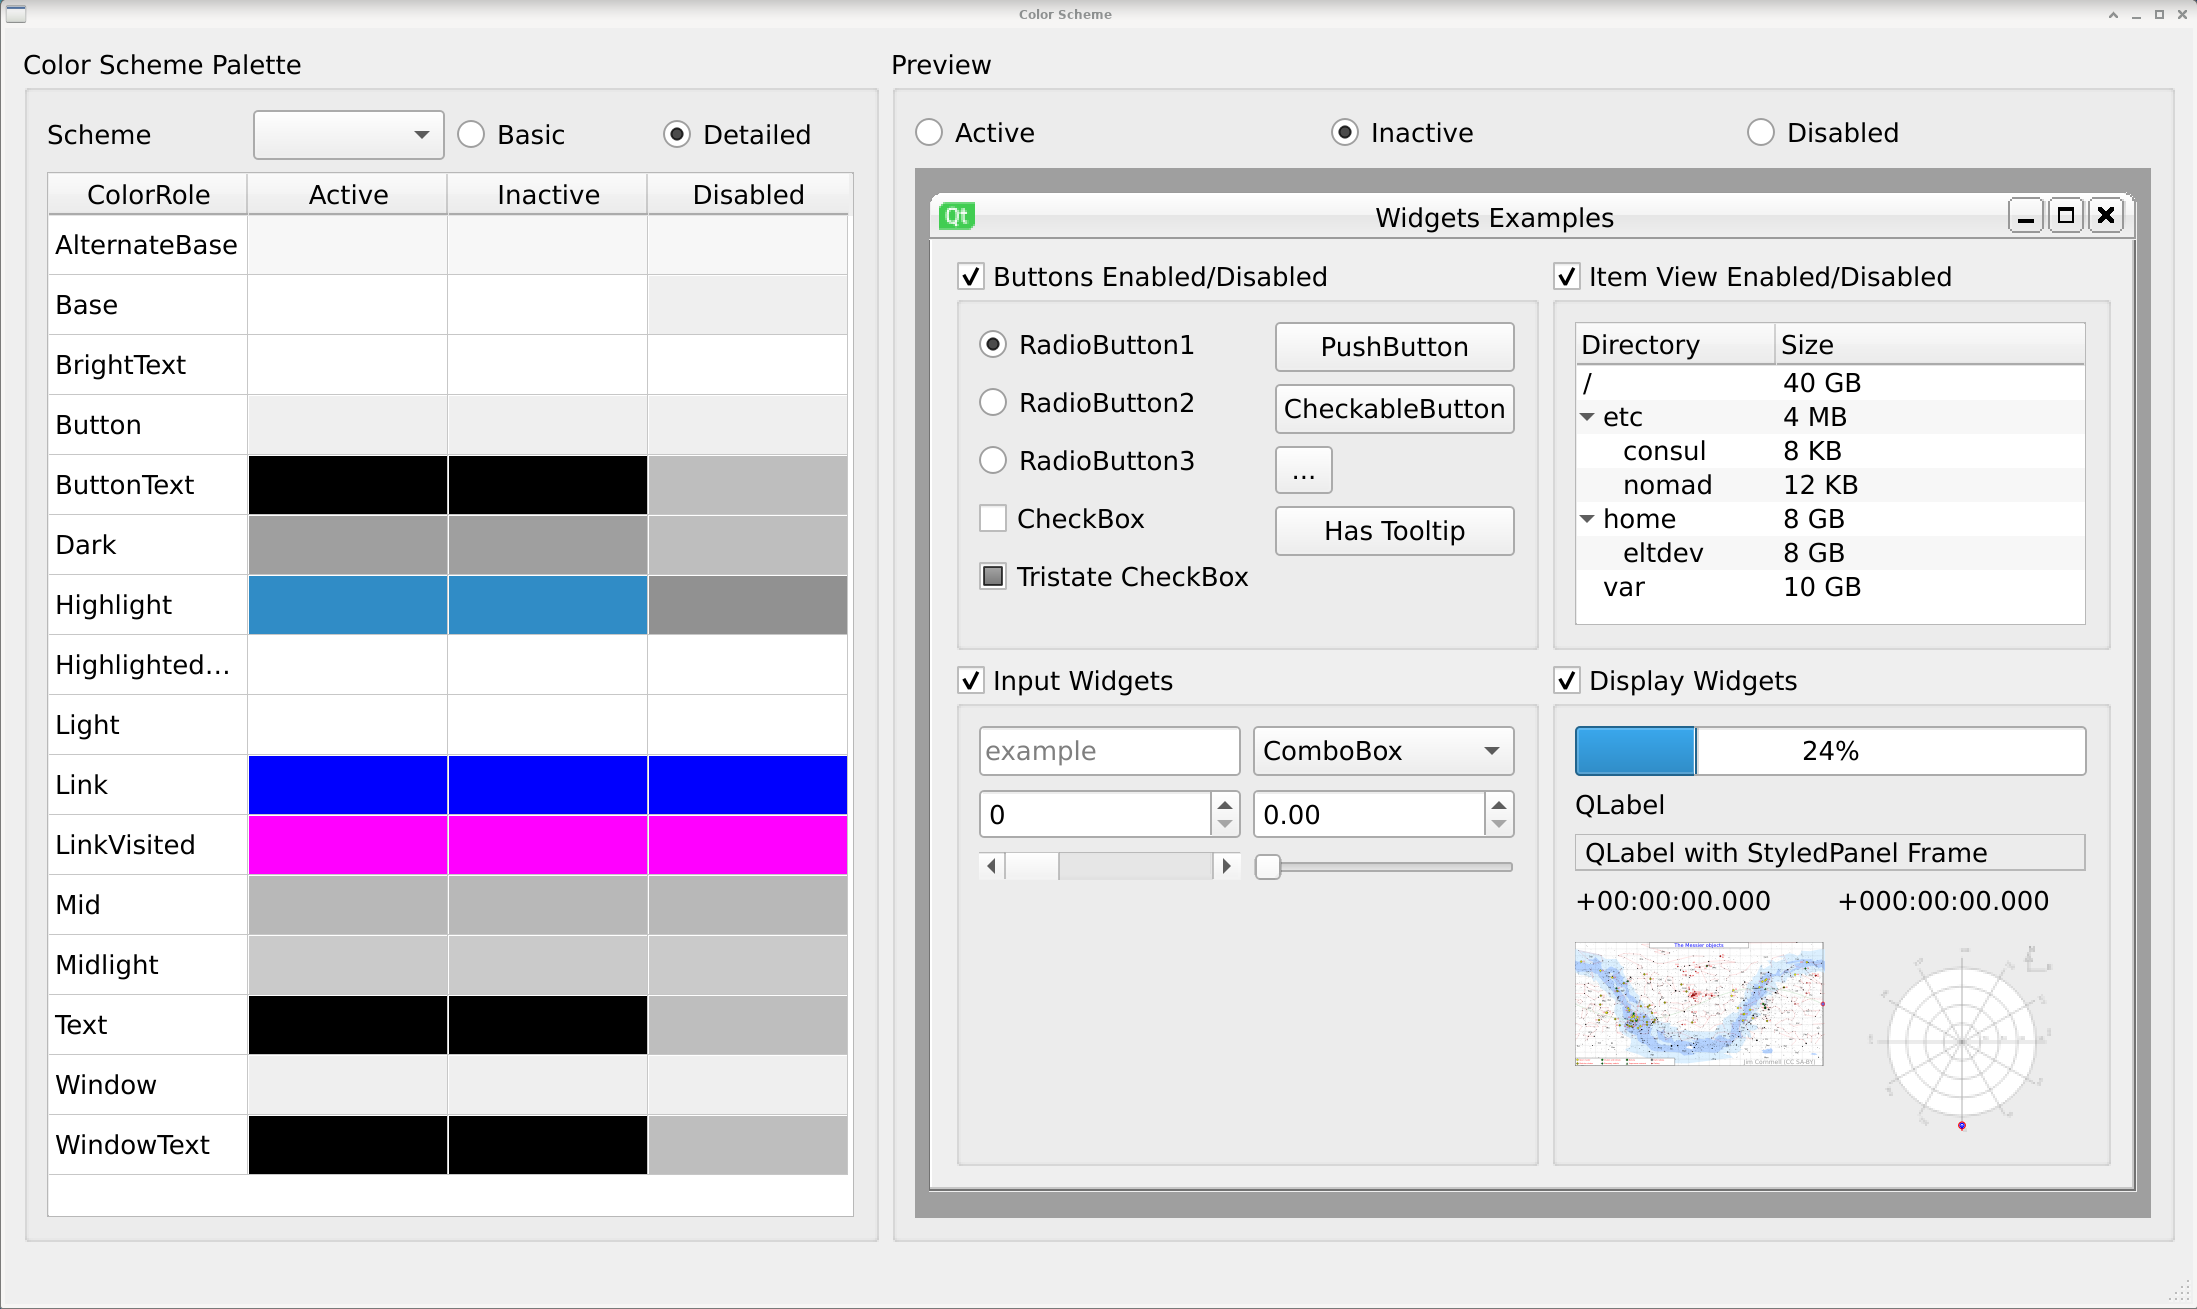Click the PushButton
The width and height of the screenshot is (2197, 1309).
coord(1394,347)
